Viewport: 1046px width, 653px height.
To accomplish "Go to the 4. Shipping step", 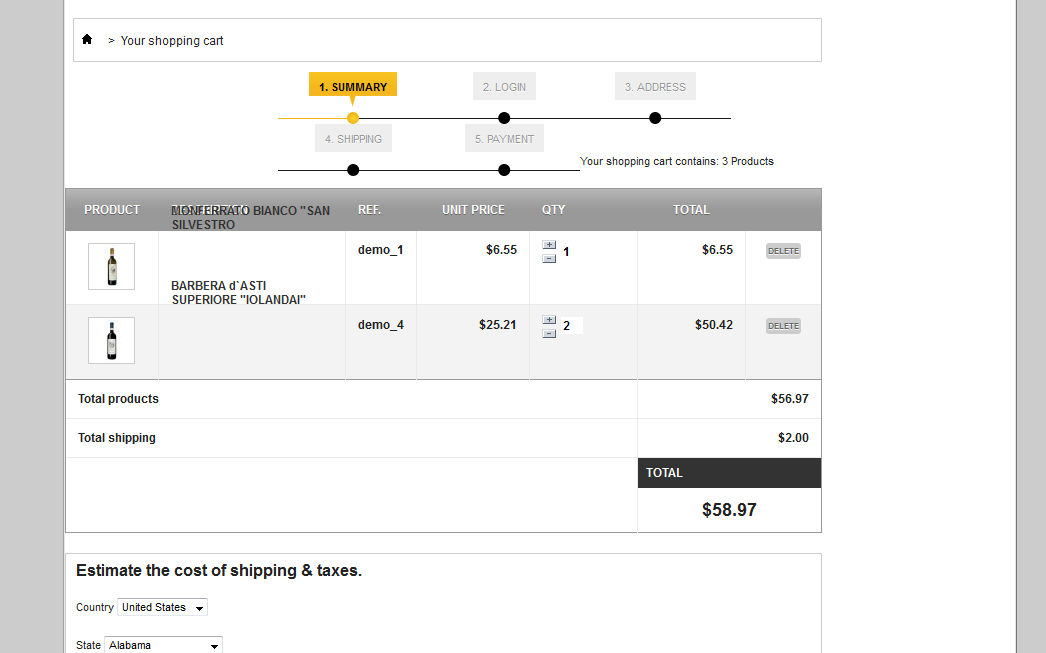I will 353,139.
